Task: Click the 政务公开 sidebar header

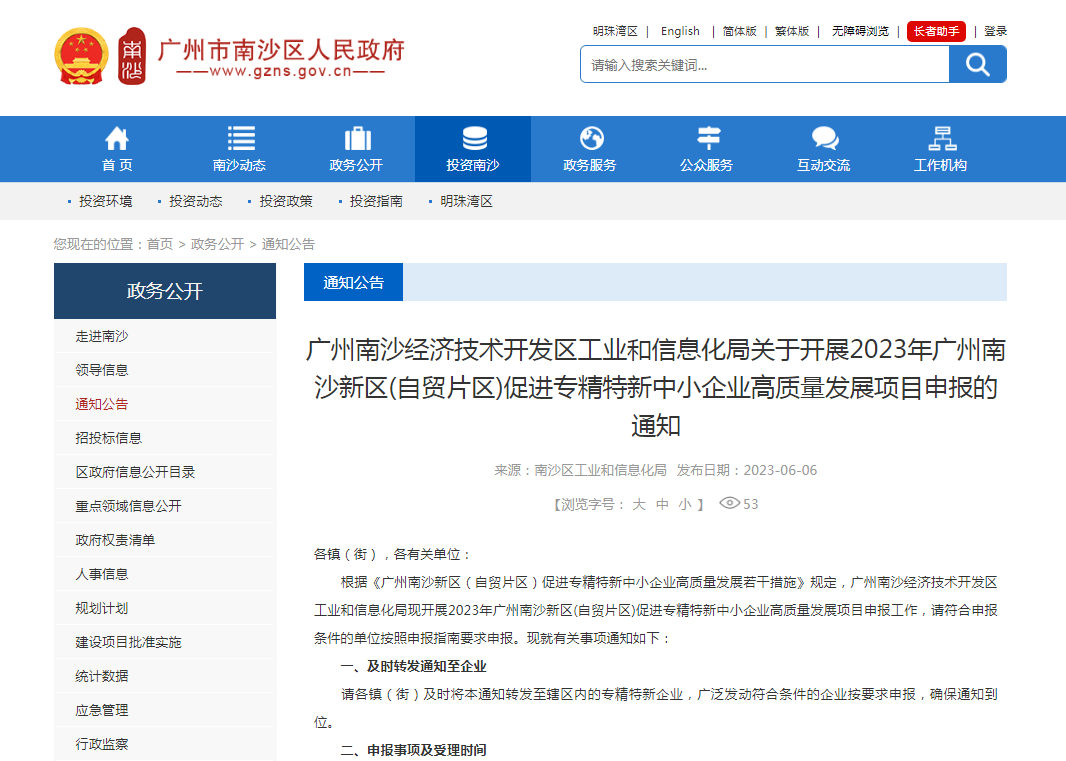Action: 165,291
